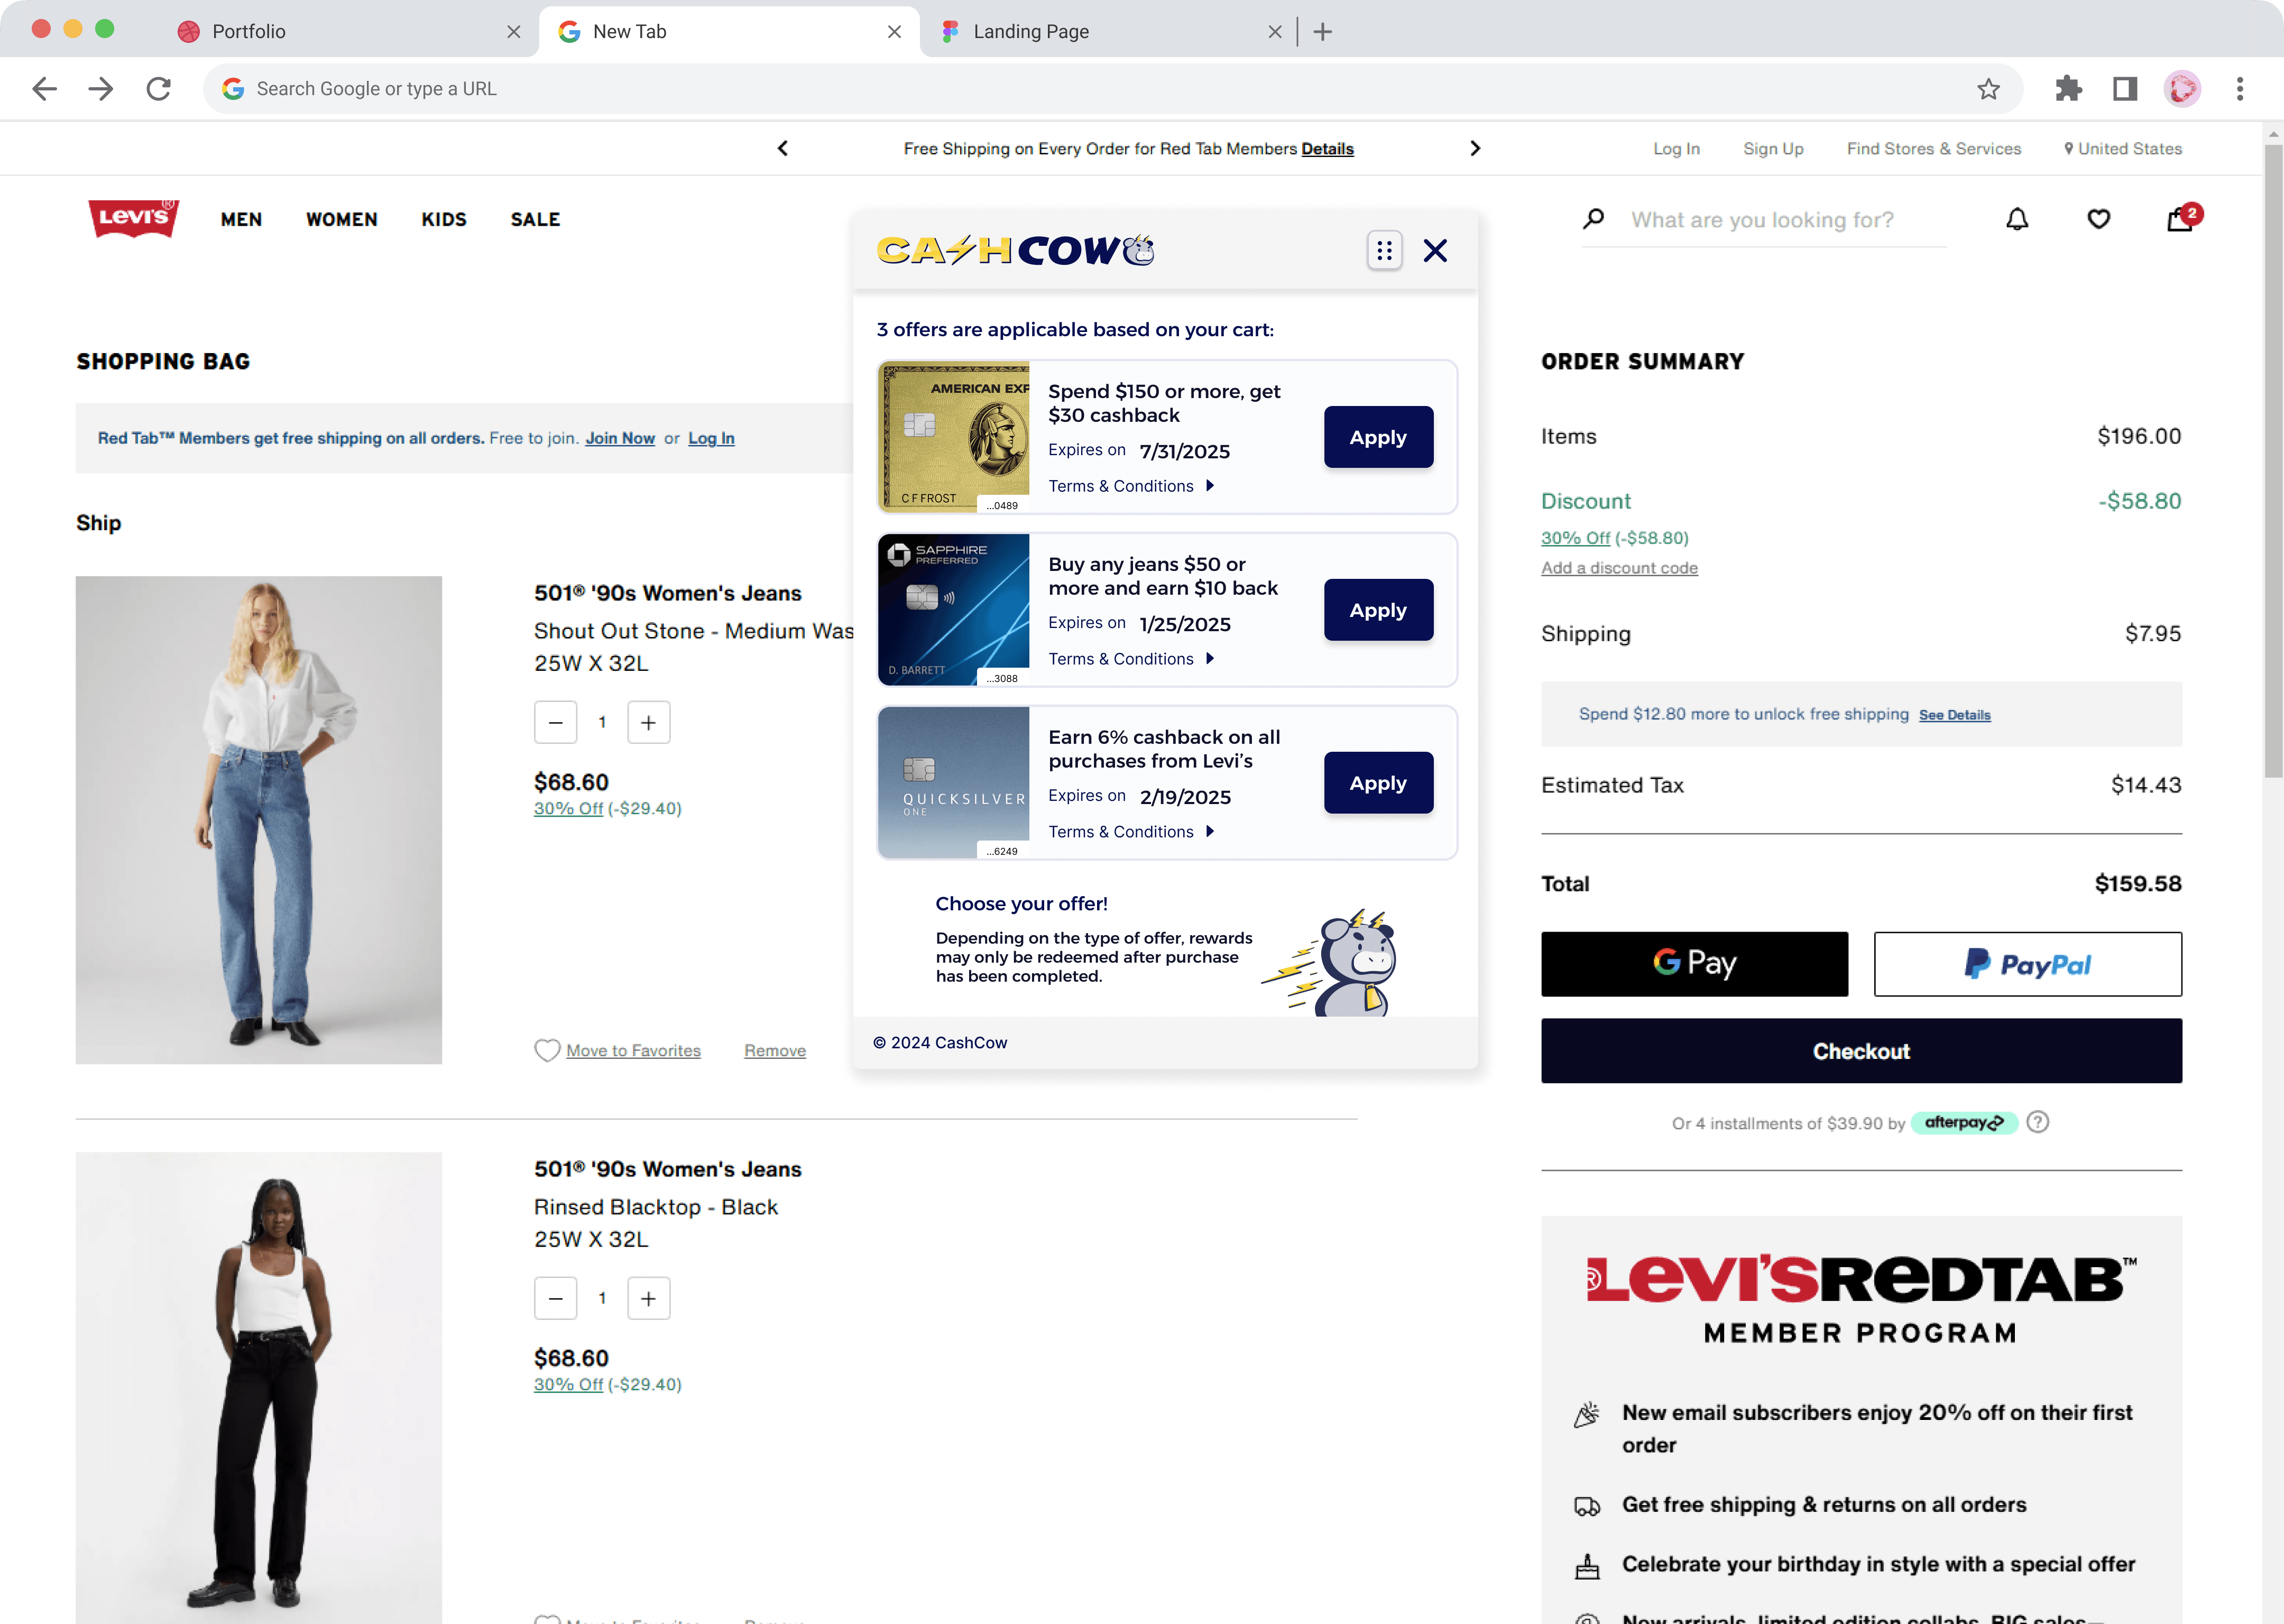This screenshot has width=2284, height=1624.
Task: Reload the current page
Action: 158,89
